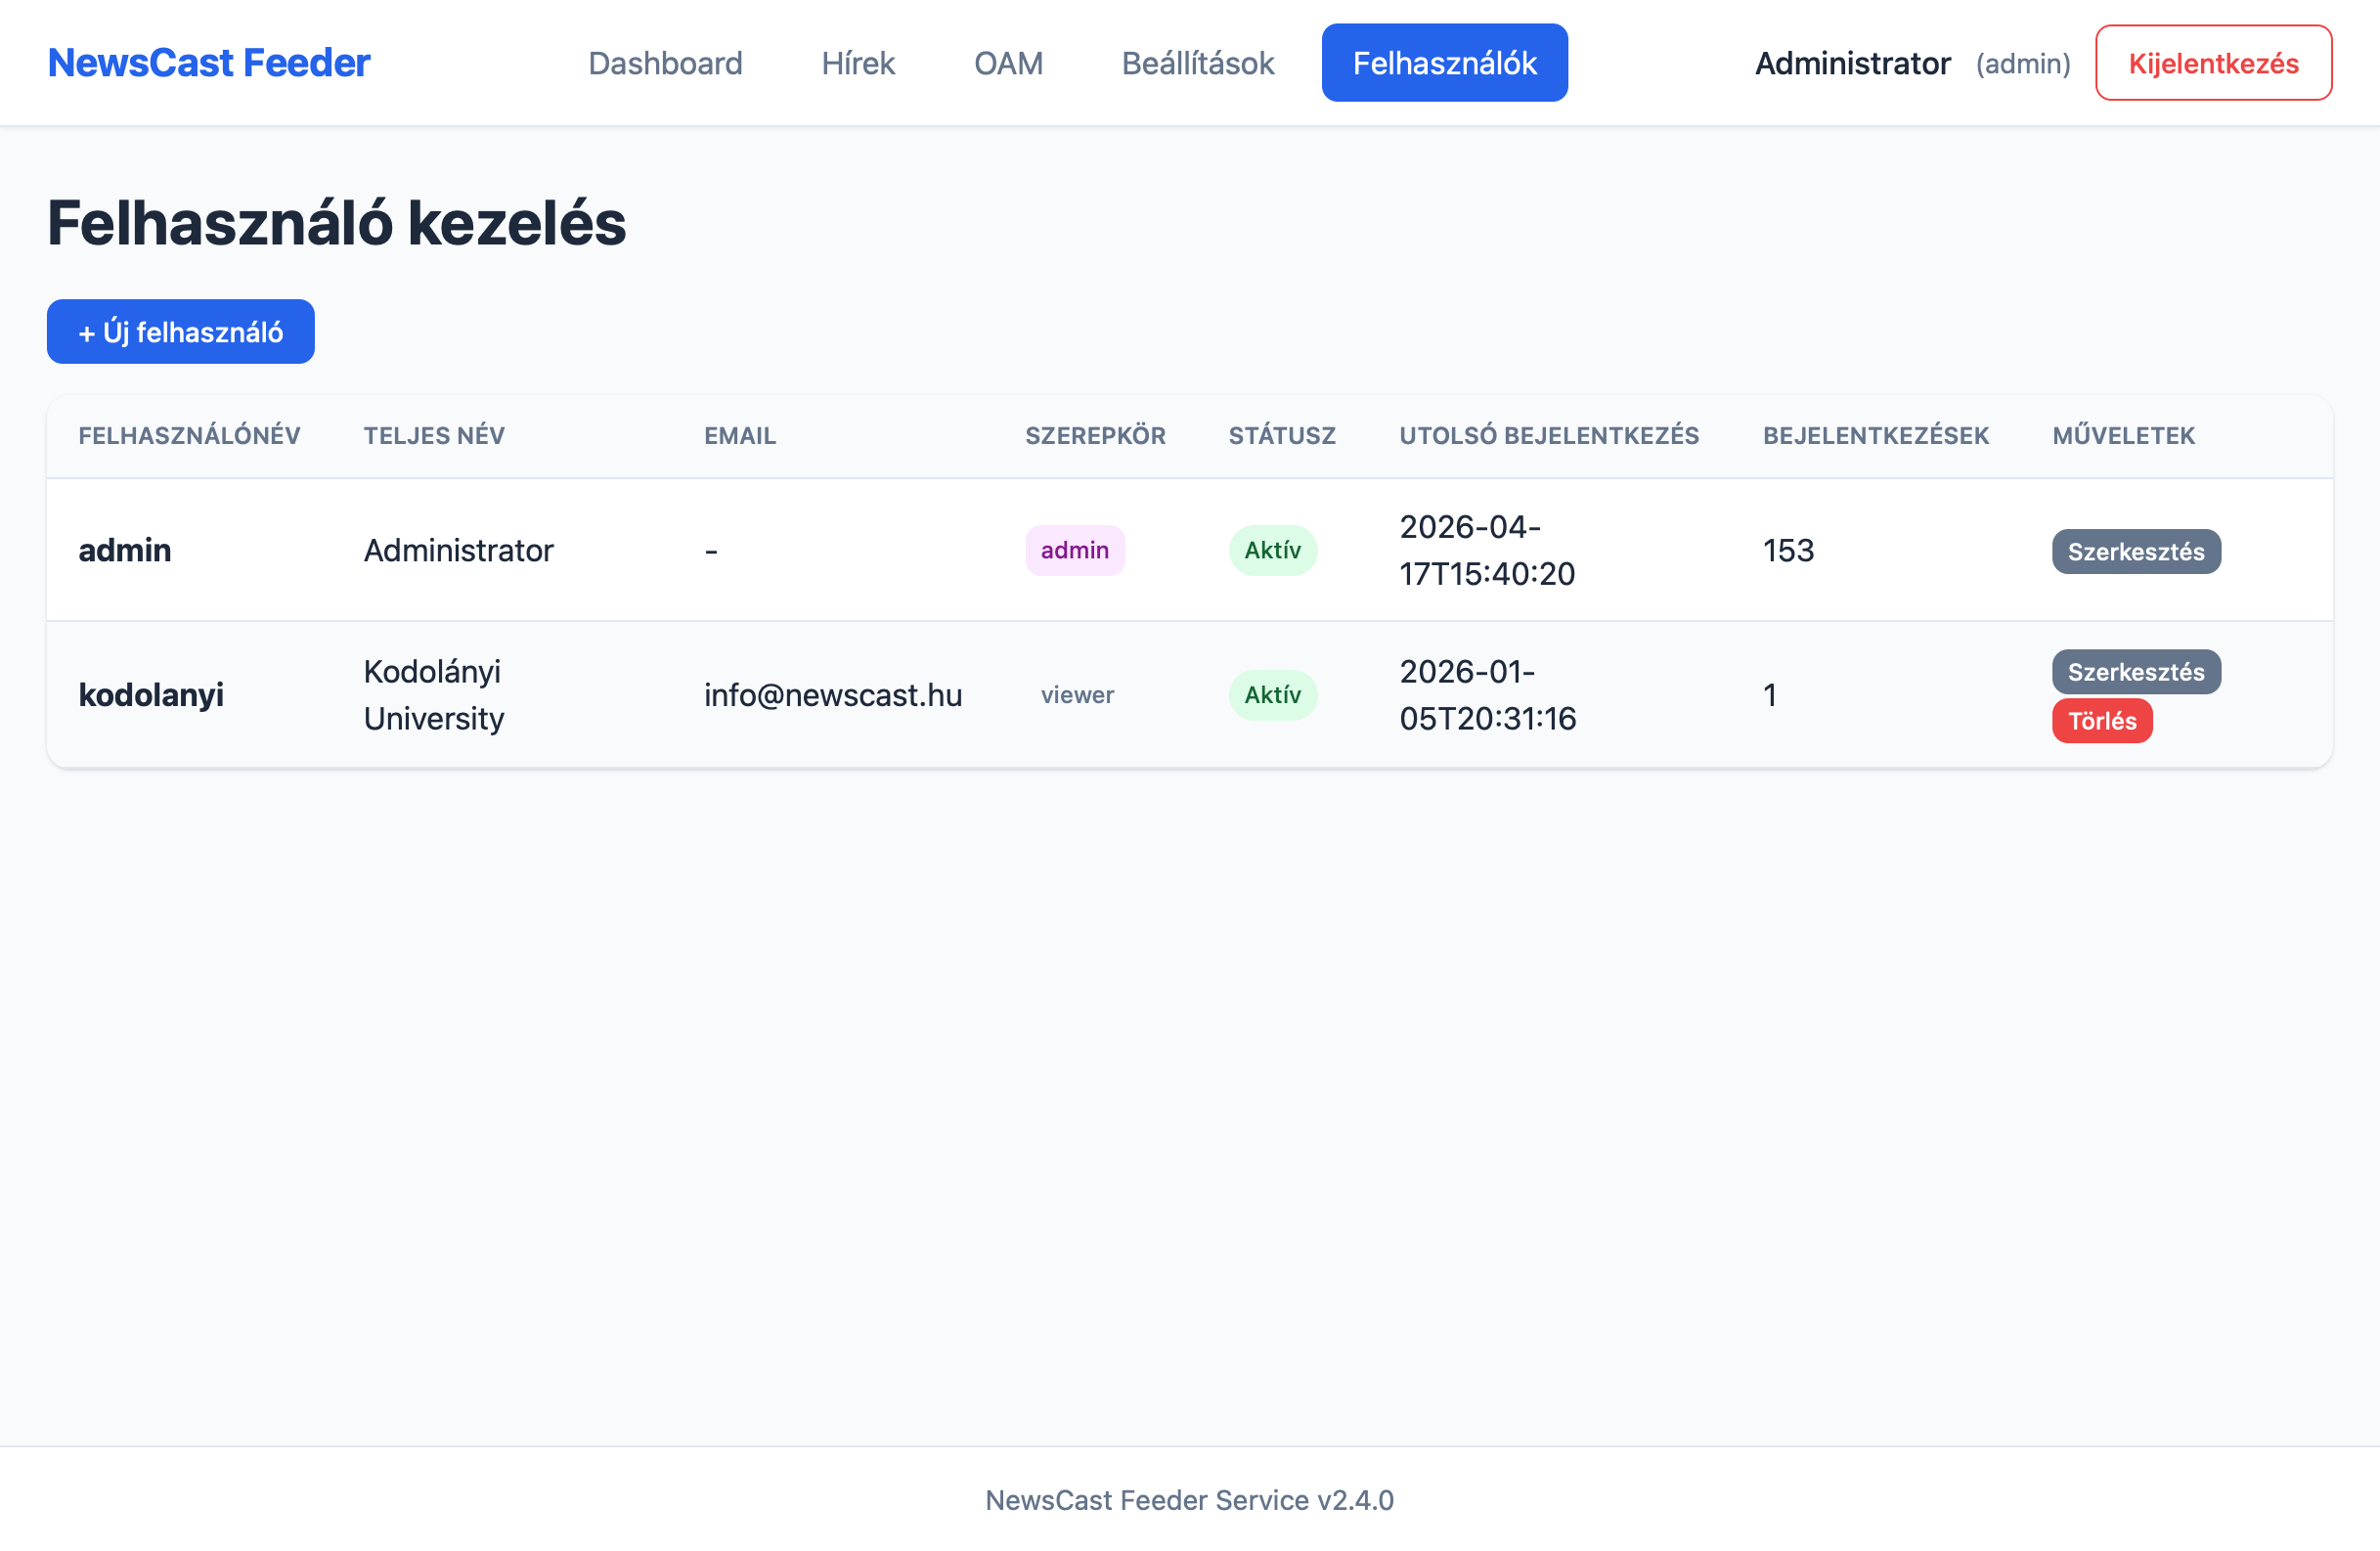Click the Felhasználónév column header

coord(189,436)
